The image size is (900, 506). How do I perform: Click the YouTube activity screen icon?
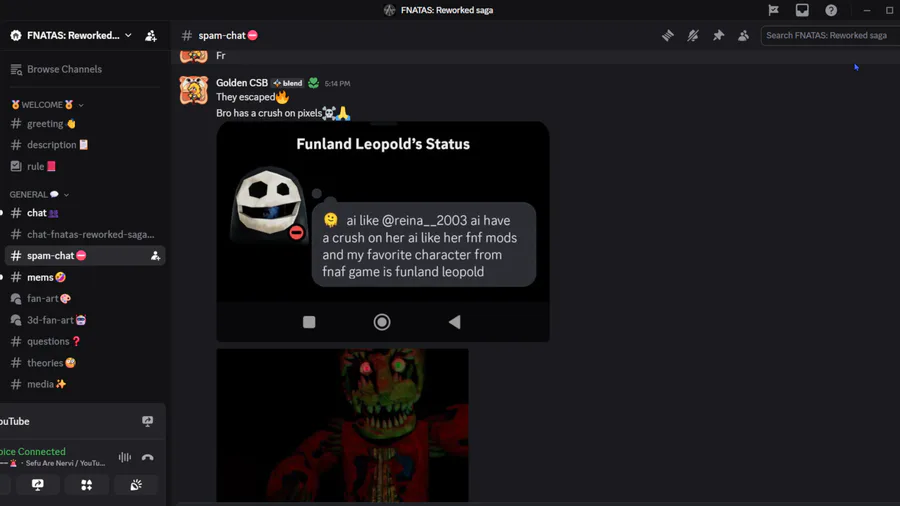pyautogui.click(x=148, y=421)
